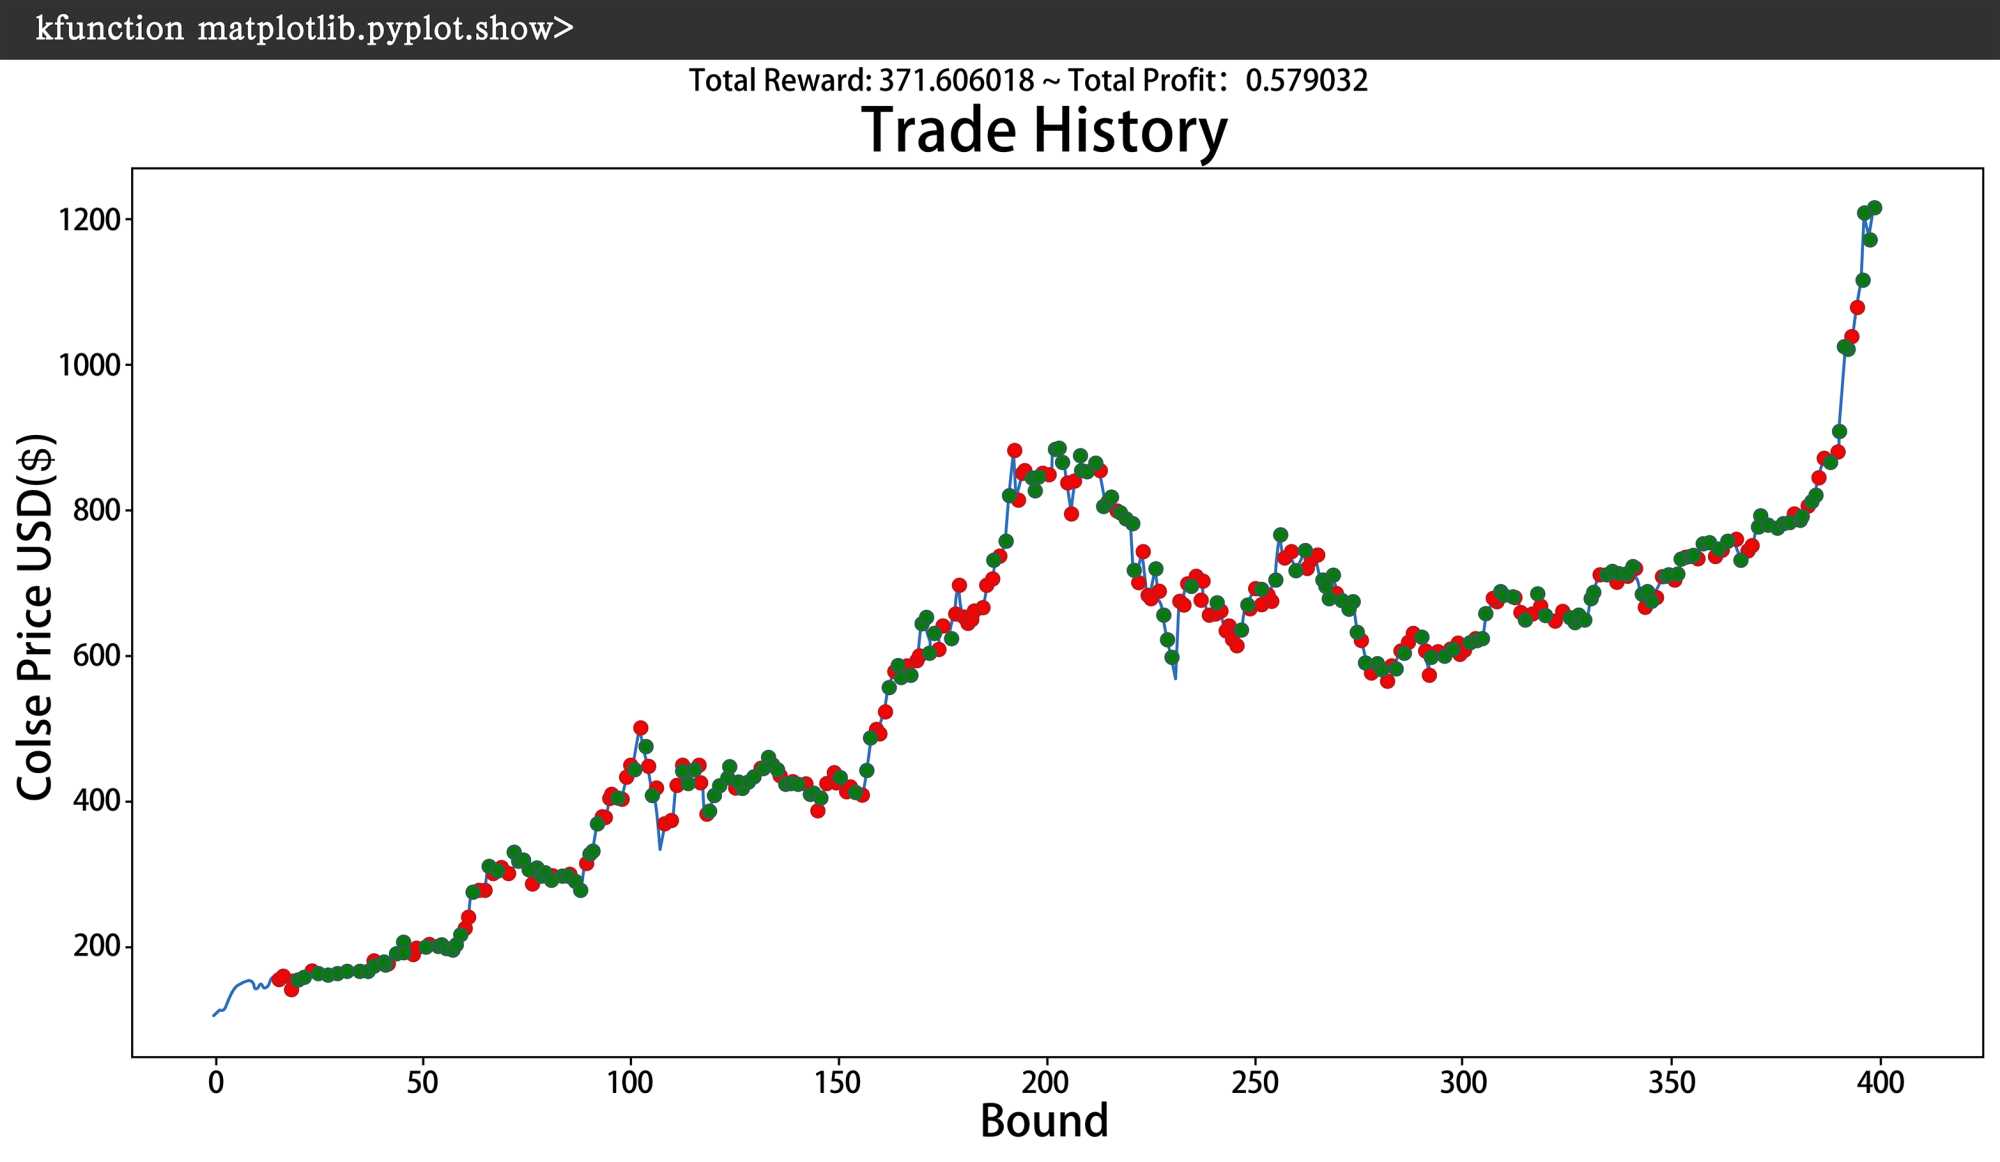Click the x-axis tick label 400
Image resolution: width=2000 pixels, height=1162 pixels.
pos(1880,1082)
